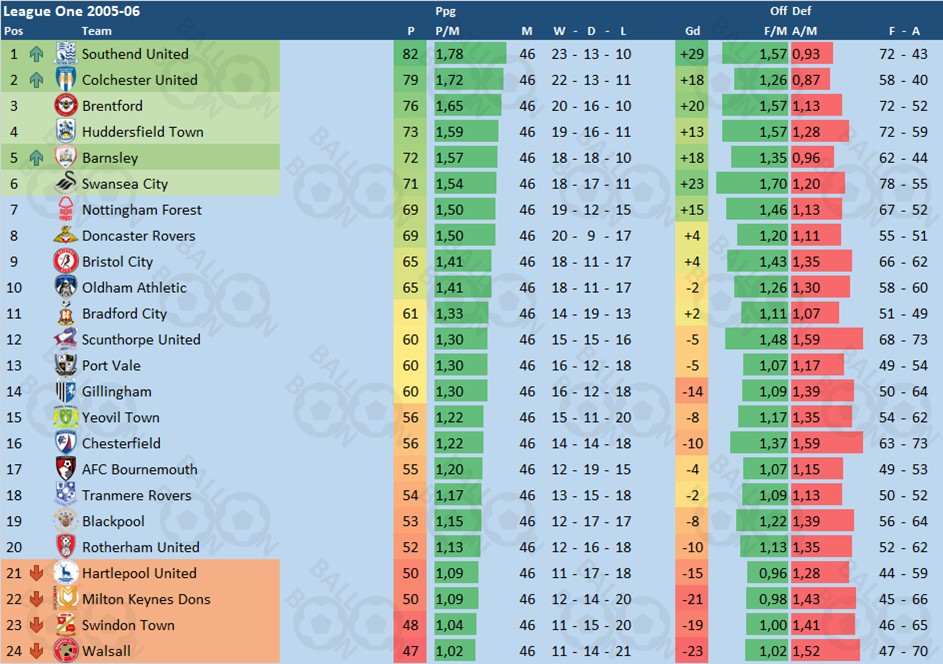Click Walsall's red -23 goal difference cell

pyautogui.click(x=691, y=652)
